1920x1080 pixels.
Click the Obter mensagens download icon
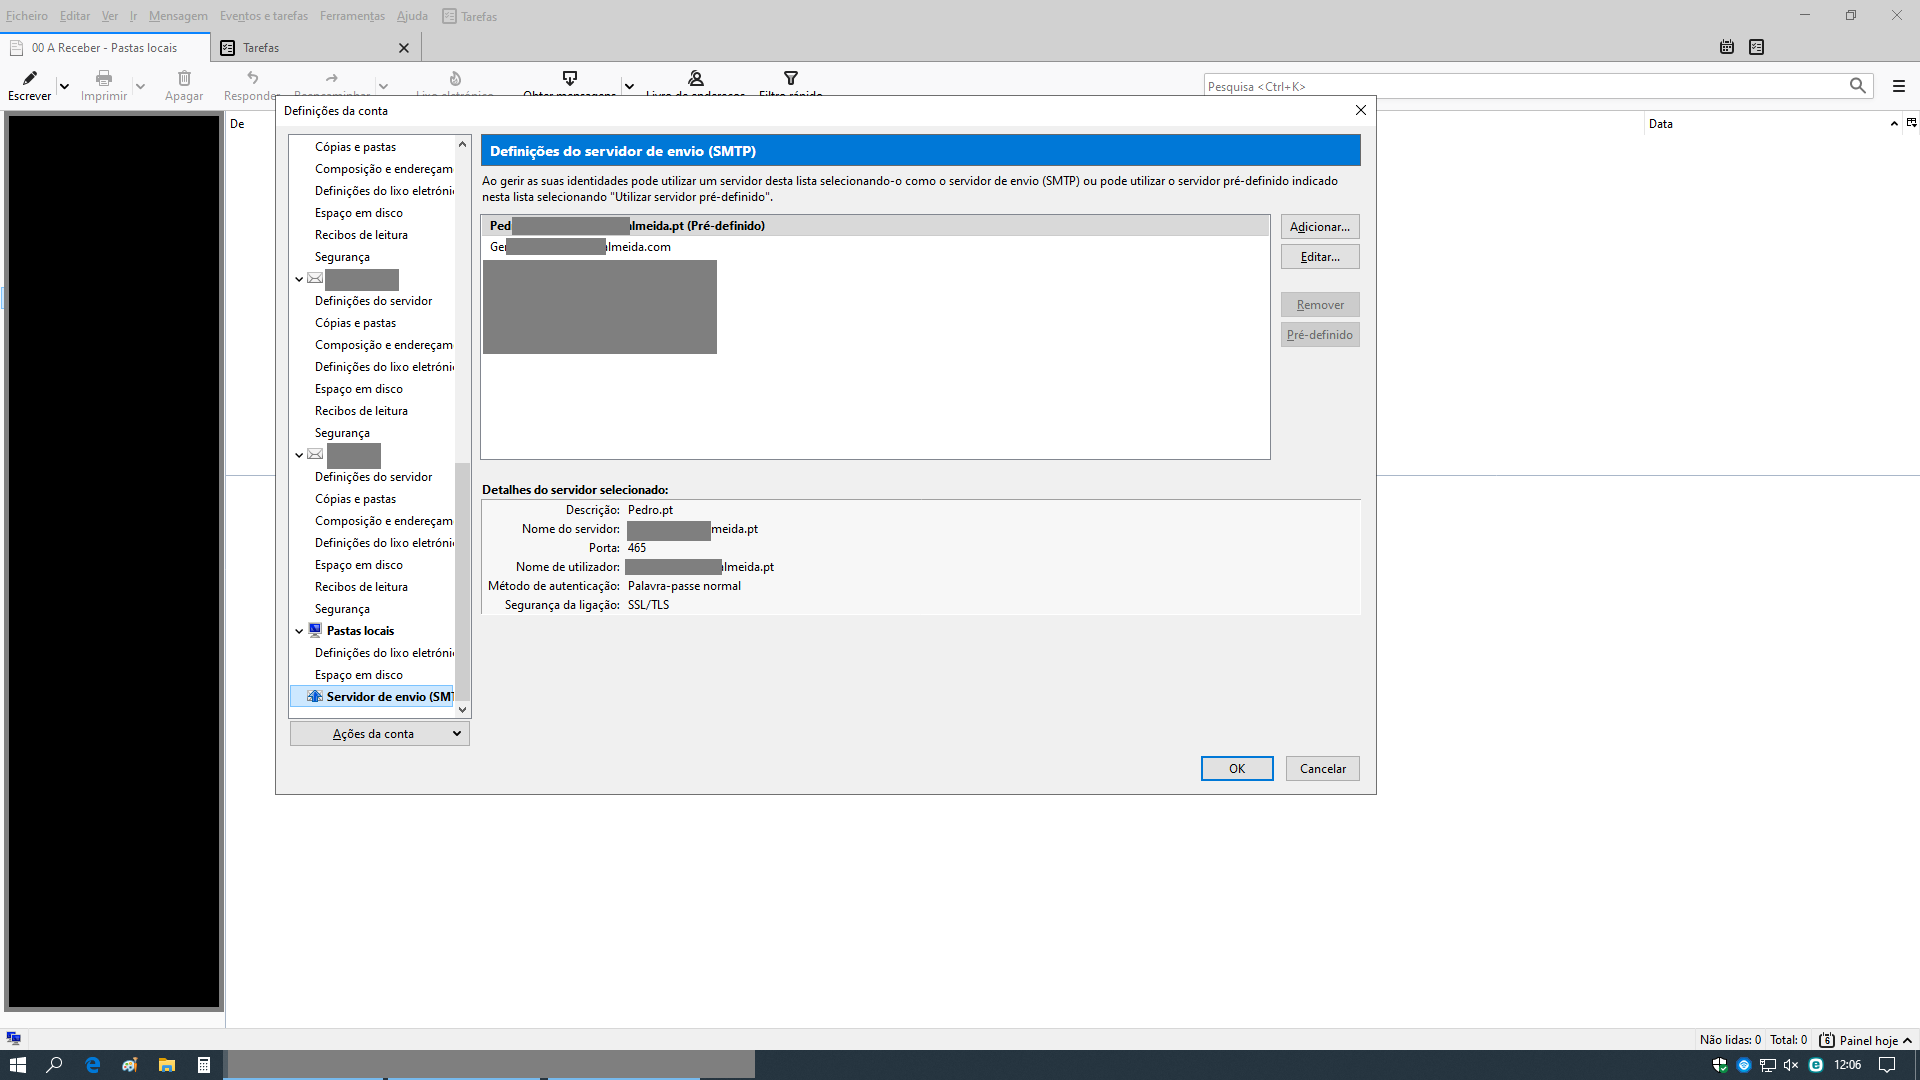point(570,78)
